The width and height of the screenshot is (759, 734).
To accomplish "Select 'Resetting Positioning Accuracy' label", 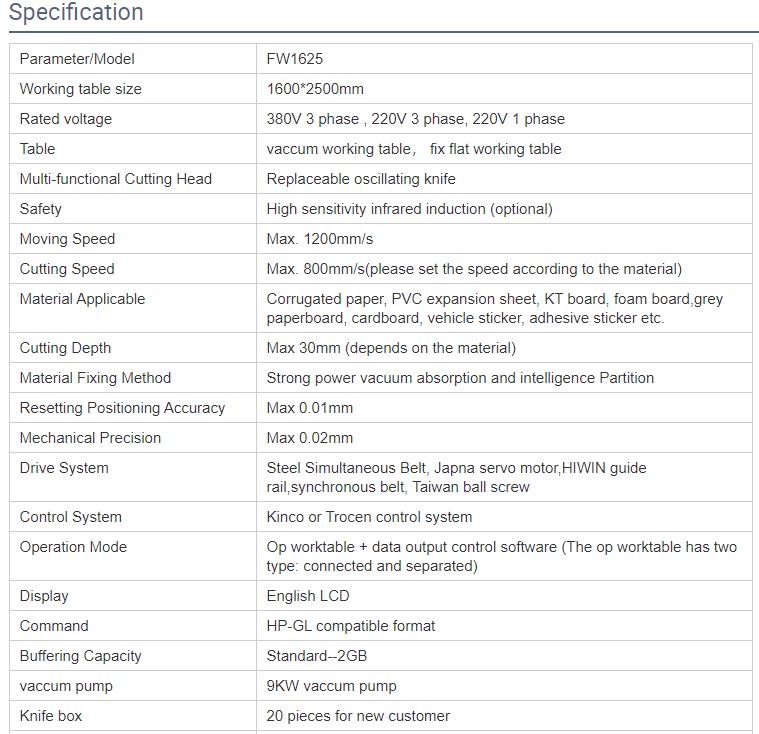I will 122,408.
